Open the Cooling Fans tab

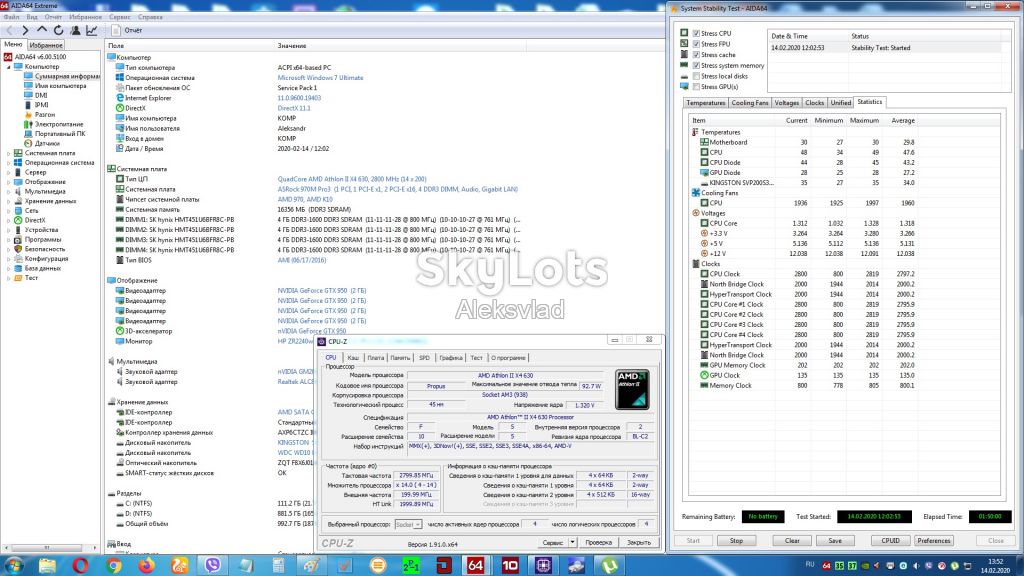tap(750, 103)
